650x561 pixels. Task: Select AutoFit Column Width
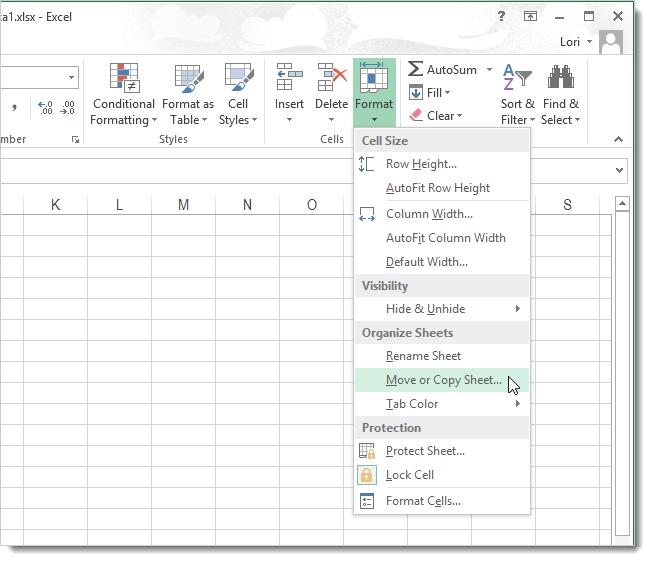point(442,238)
